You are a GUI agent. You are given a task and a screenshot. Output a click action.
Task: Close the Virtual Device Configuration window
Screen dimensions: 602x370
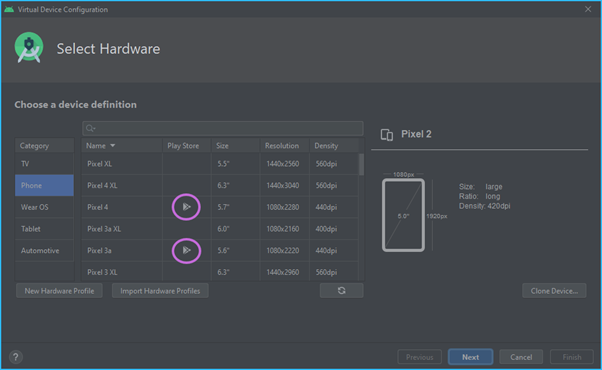pyautogui.click(x=588, y=9)
